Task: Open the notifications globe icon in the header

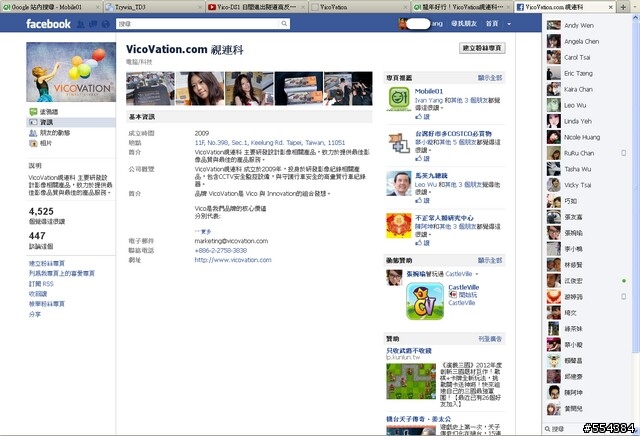Action: tap(106, 24)
